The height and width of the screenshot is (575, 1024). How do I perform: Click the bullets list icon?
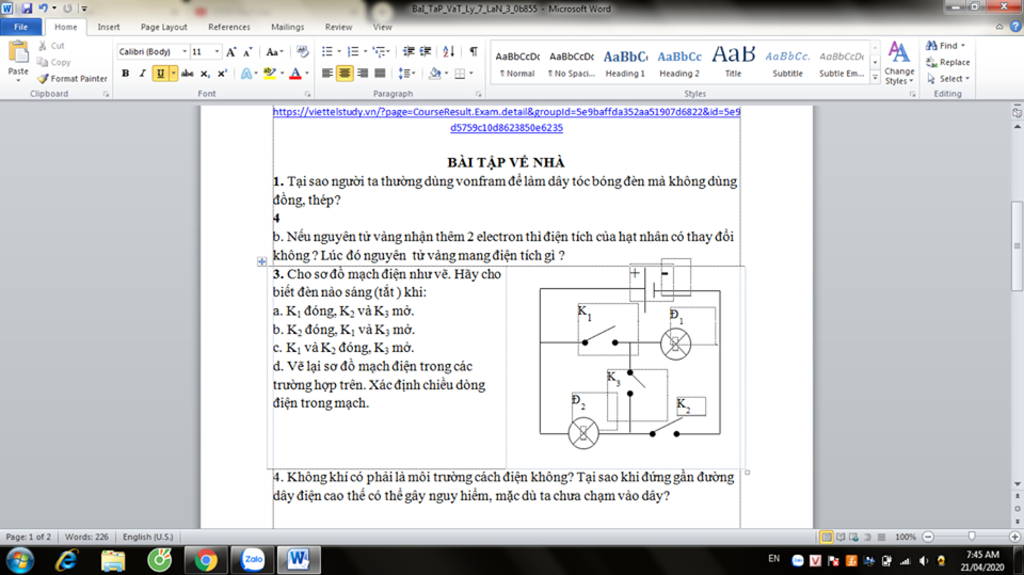pos(327,52)
